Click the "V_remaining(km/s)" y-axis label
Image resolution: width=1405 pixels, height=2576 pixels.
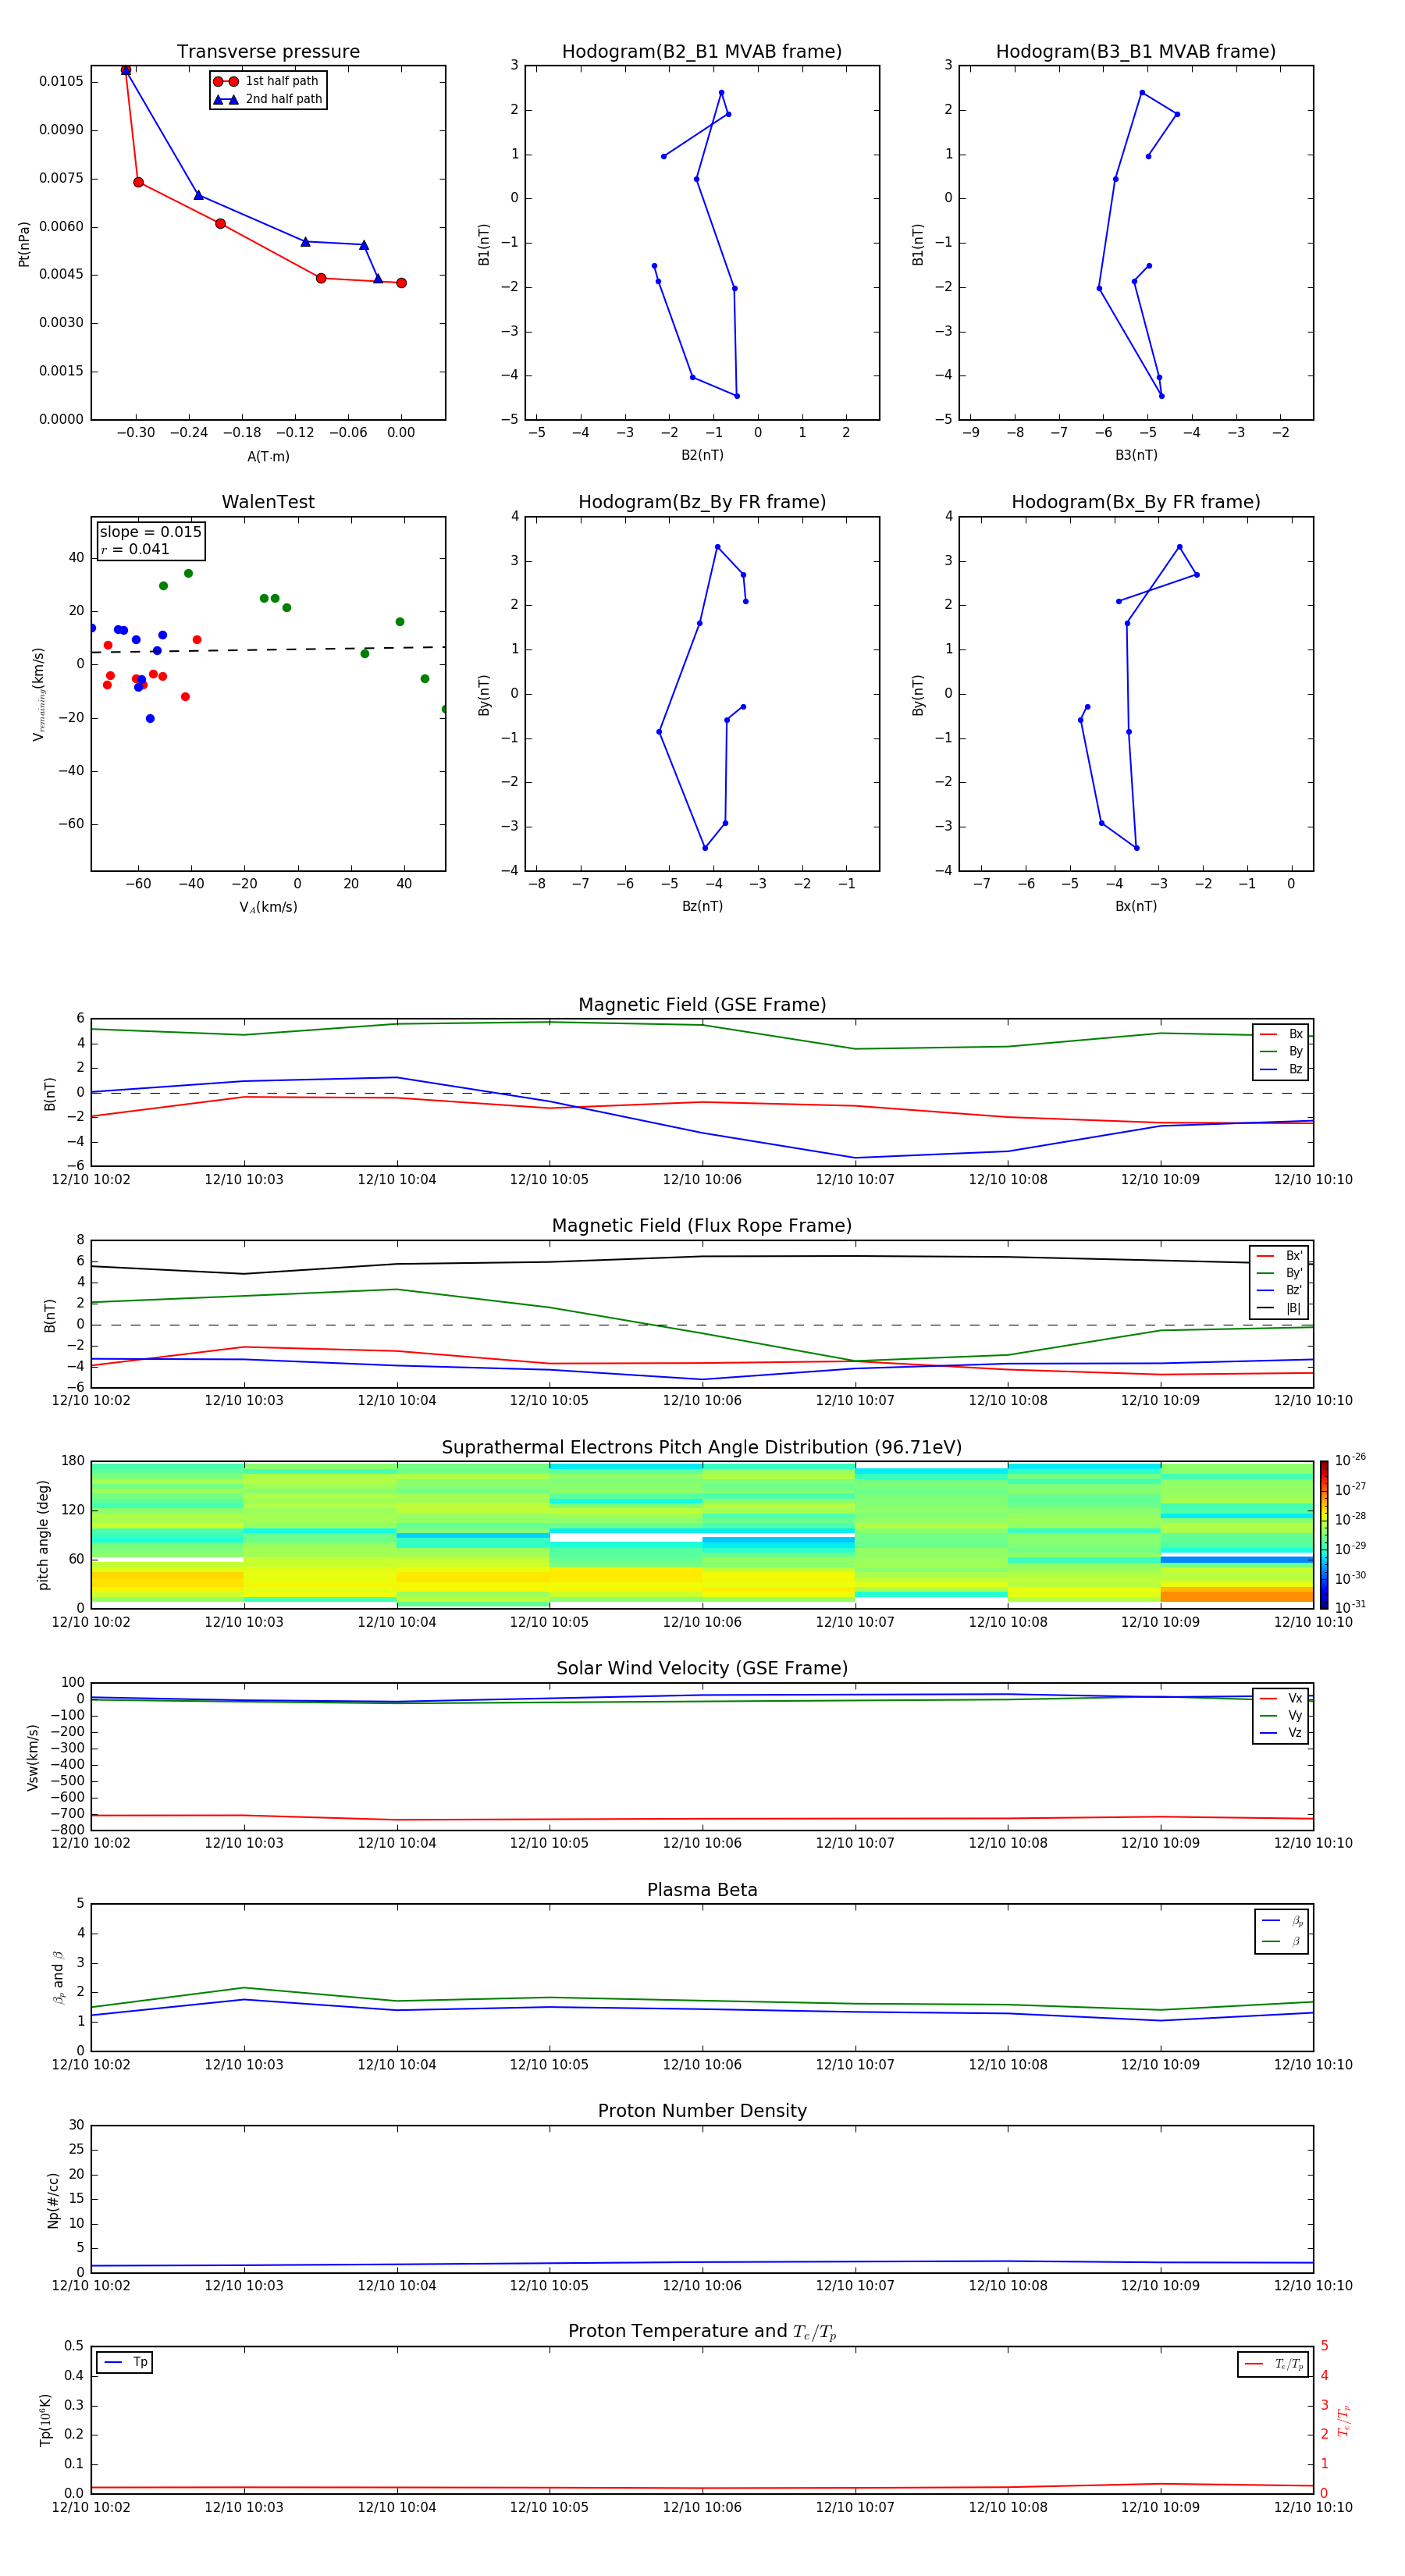click(x=38, y=694)
